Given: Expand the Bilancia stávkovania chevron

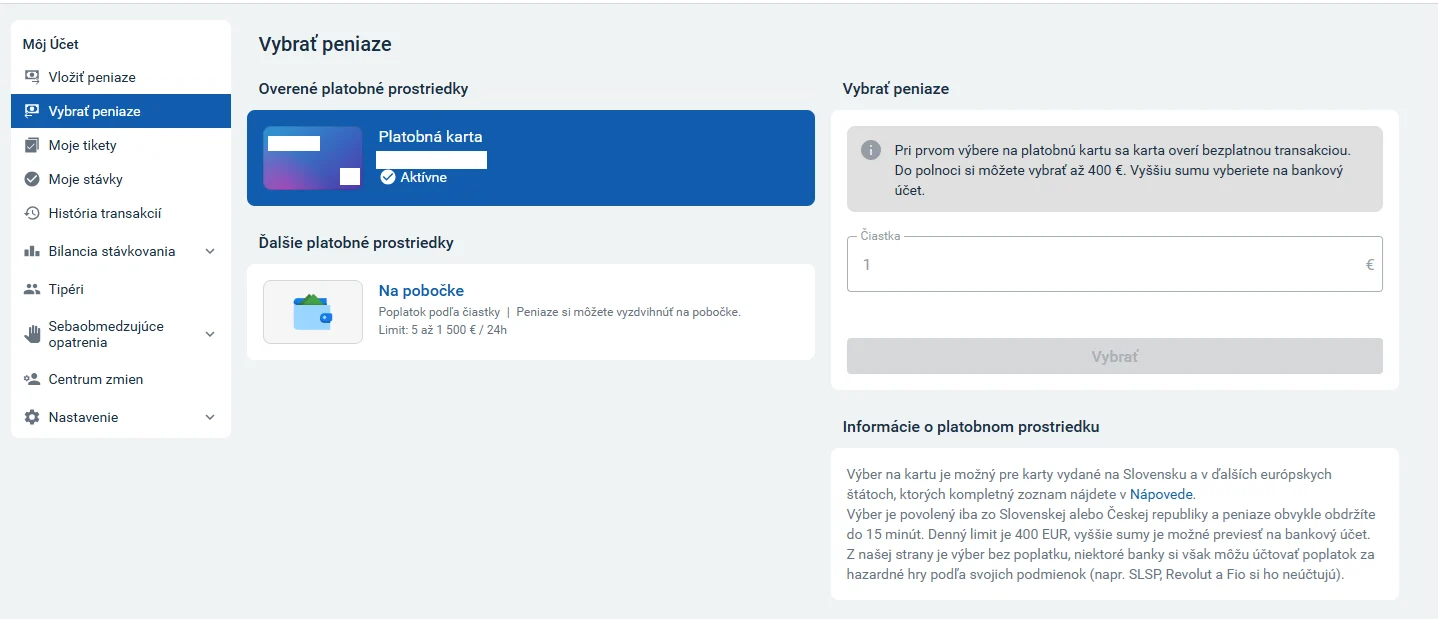Looking at the screenshot, I should [x=210, y=251].
